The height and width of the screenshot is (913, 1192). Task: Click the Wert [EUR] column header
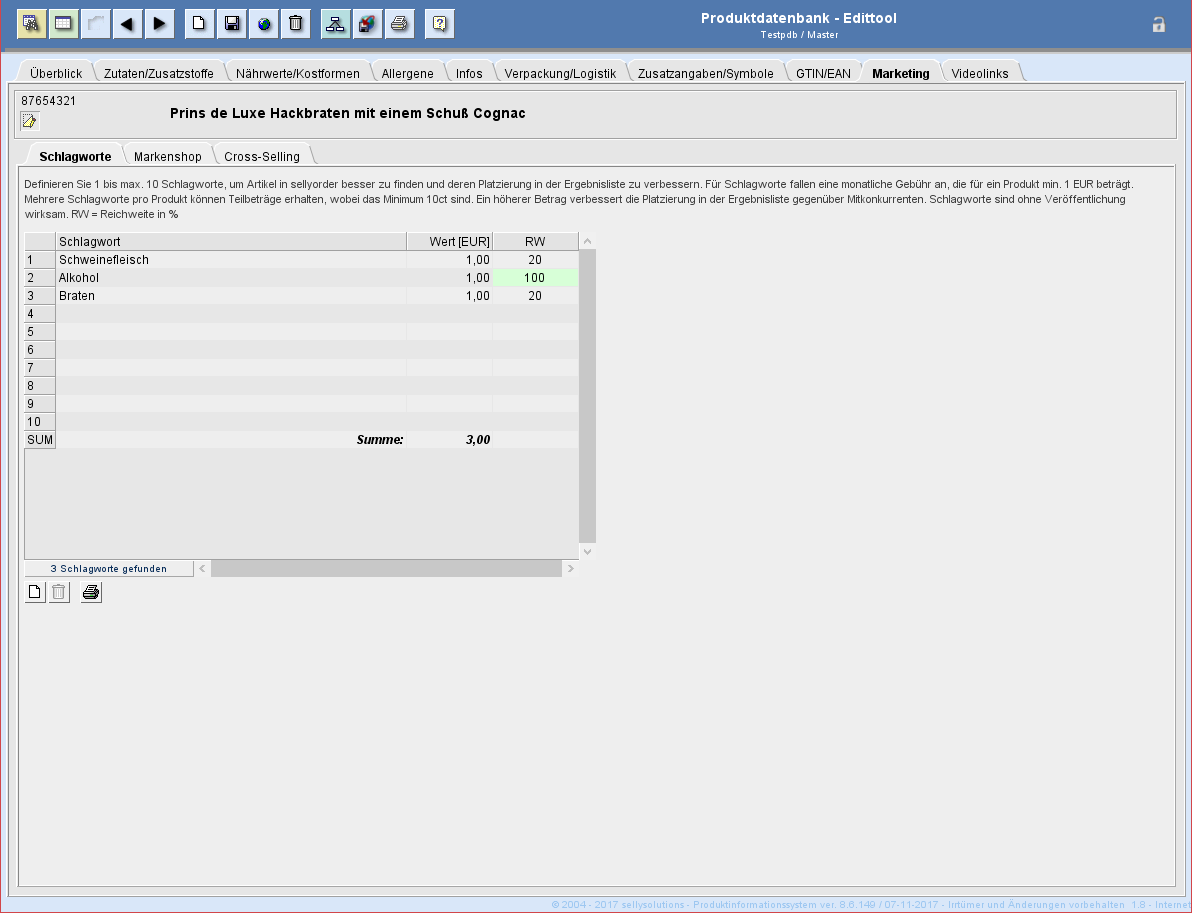(449, 241)
